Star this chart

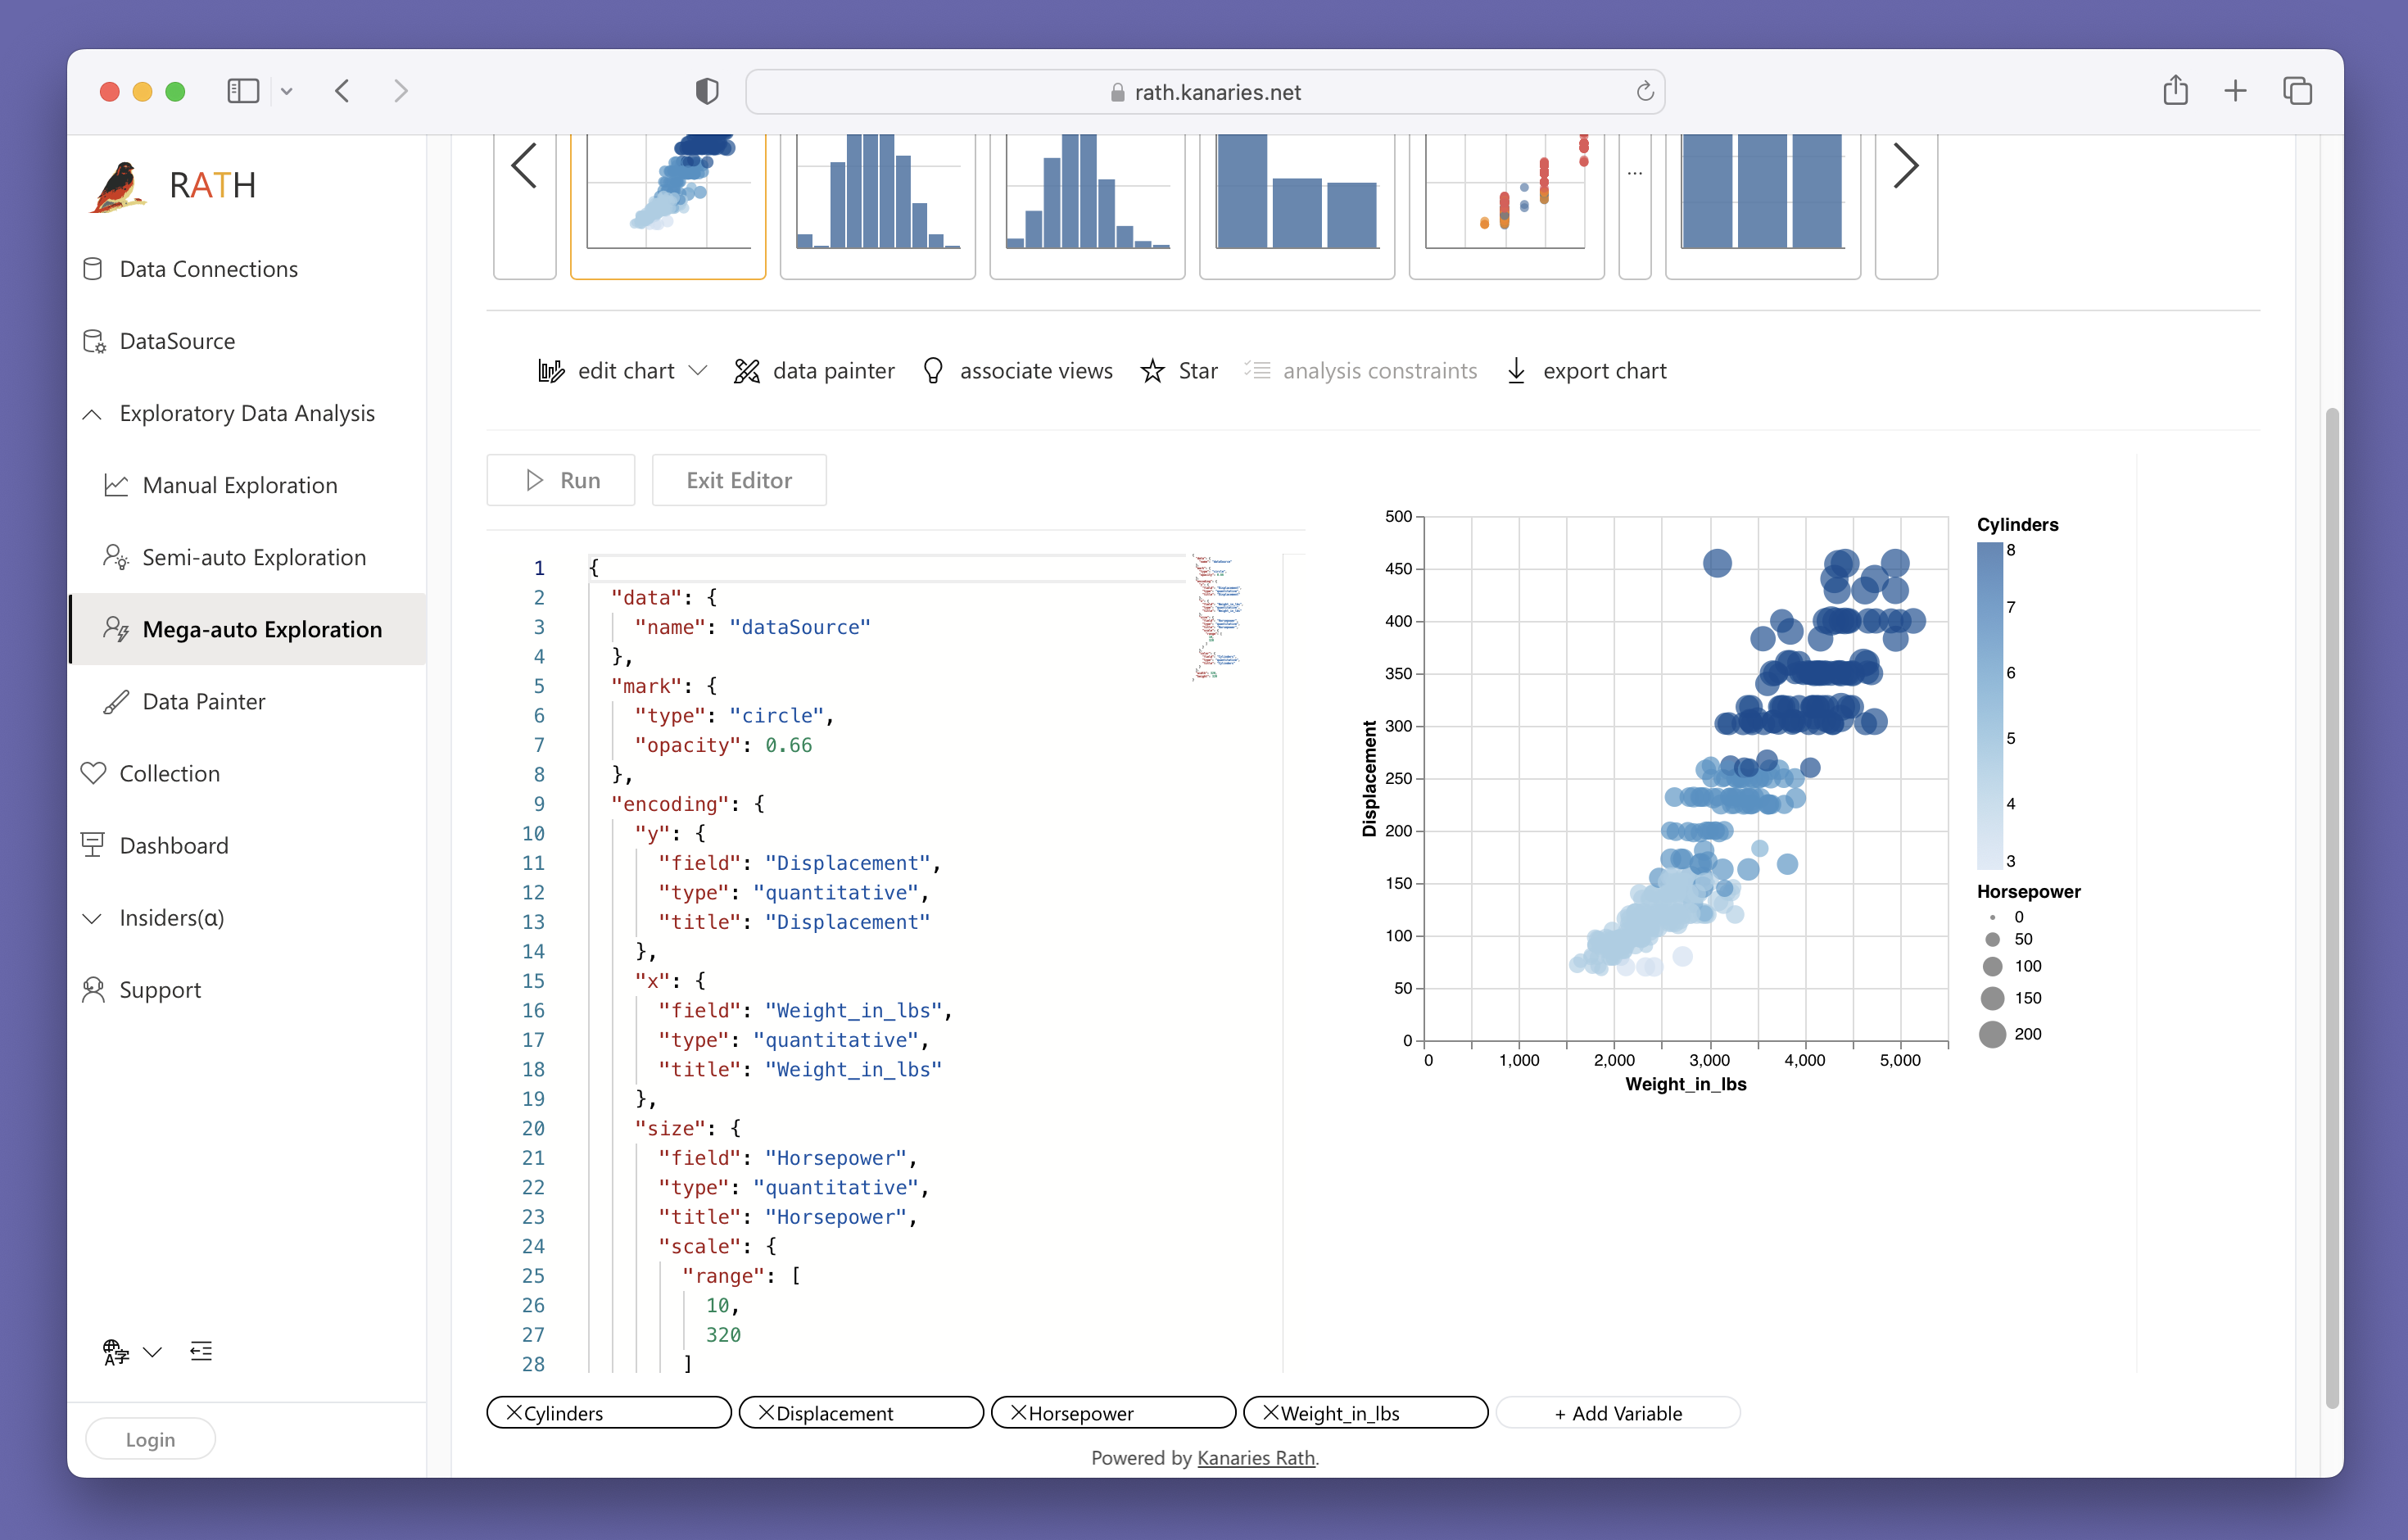tap(1152, 371)
